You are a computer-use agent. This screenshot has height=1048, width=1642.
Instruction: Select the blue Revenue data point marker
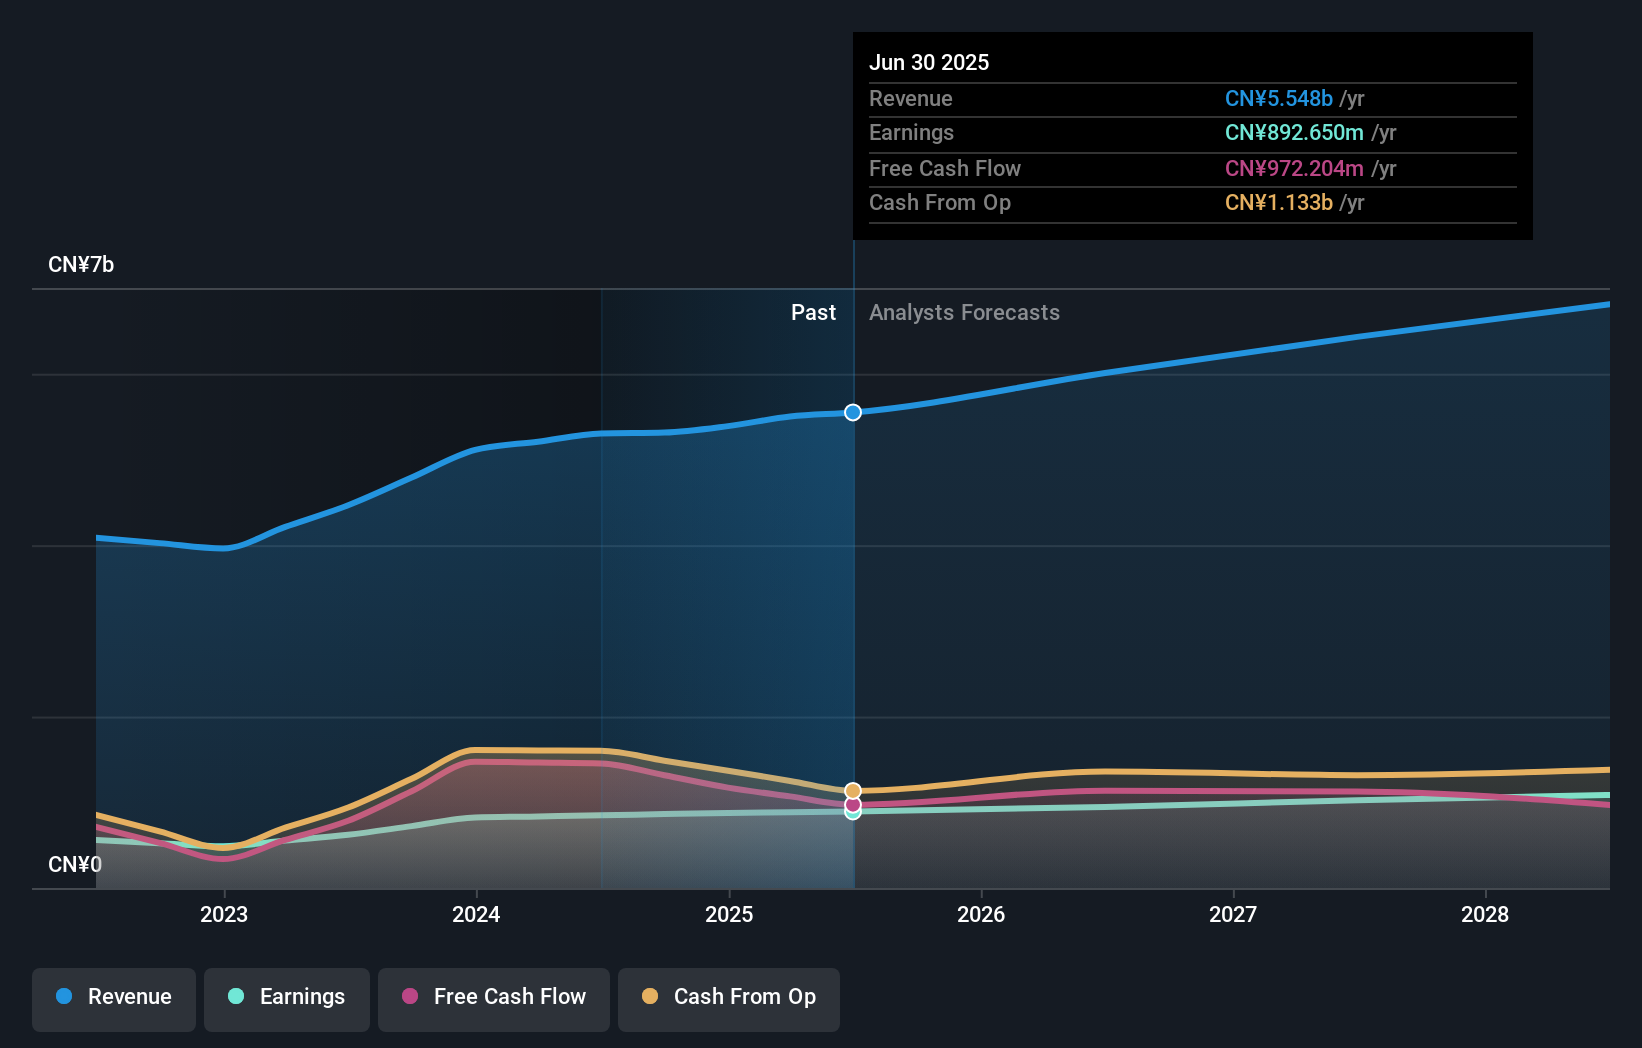click(x=852, y=412)
